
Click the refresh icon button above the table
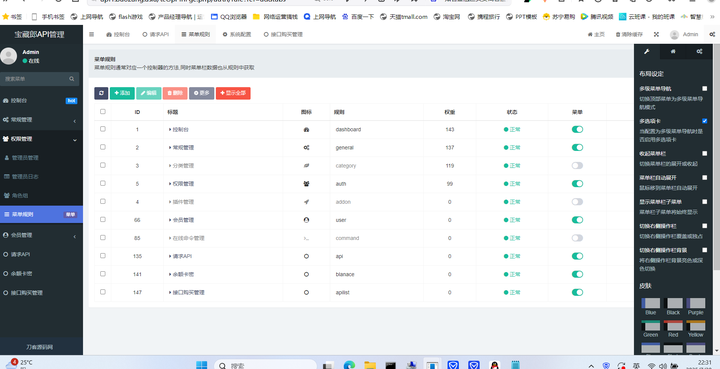(x=101, y=93)
